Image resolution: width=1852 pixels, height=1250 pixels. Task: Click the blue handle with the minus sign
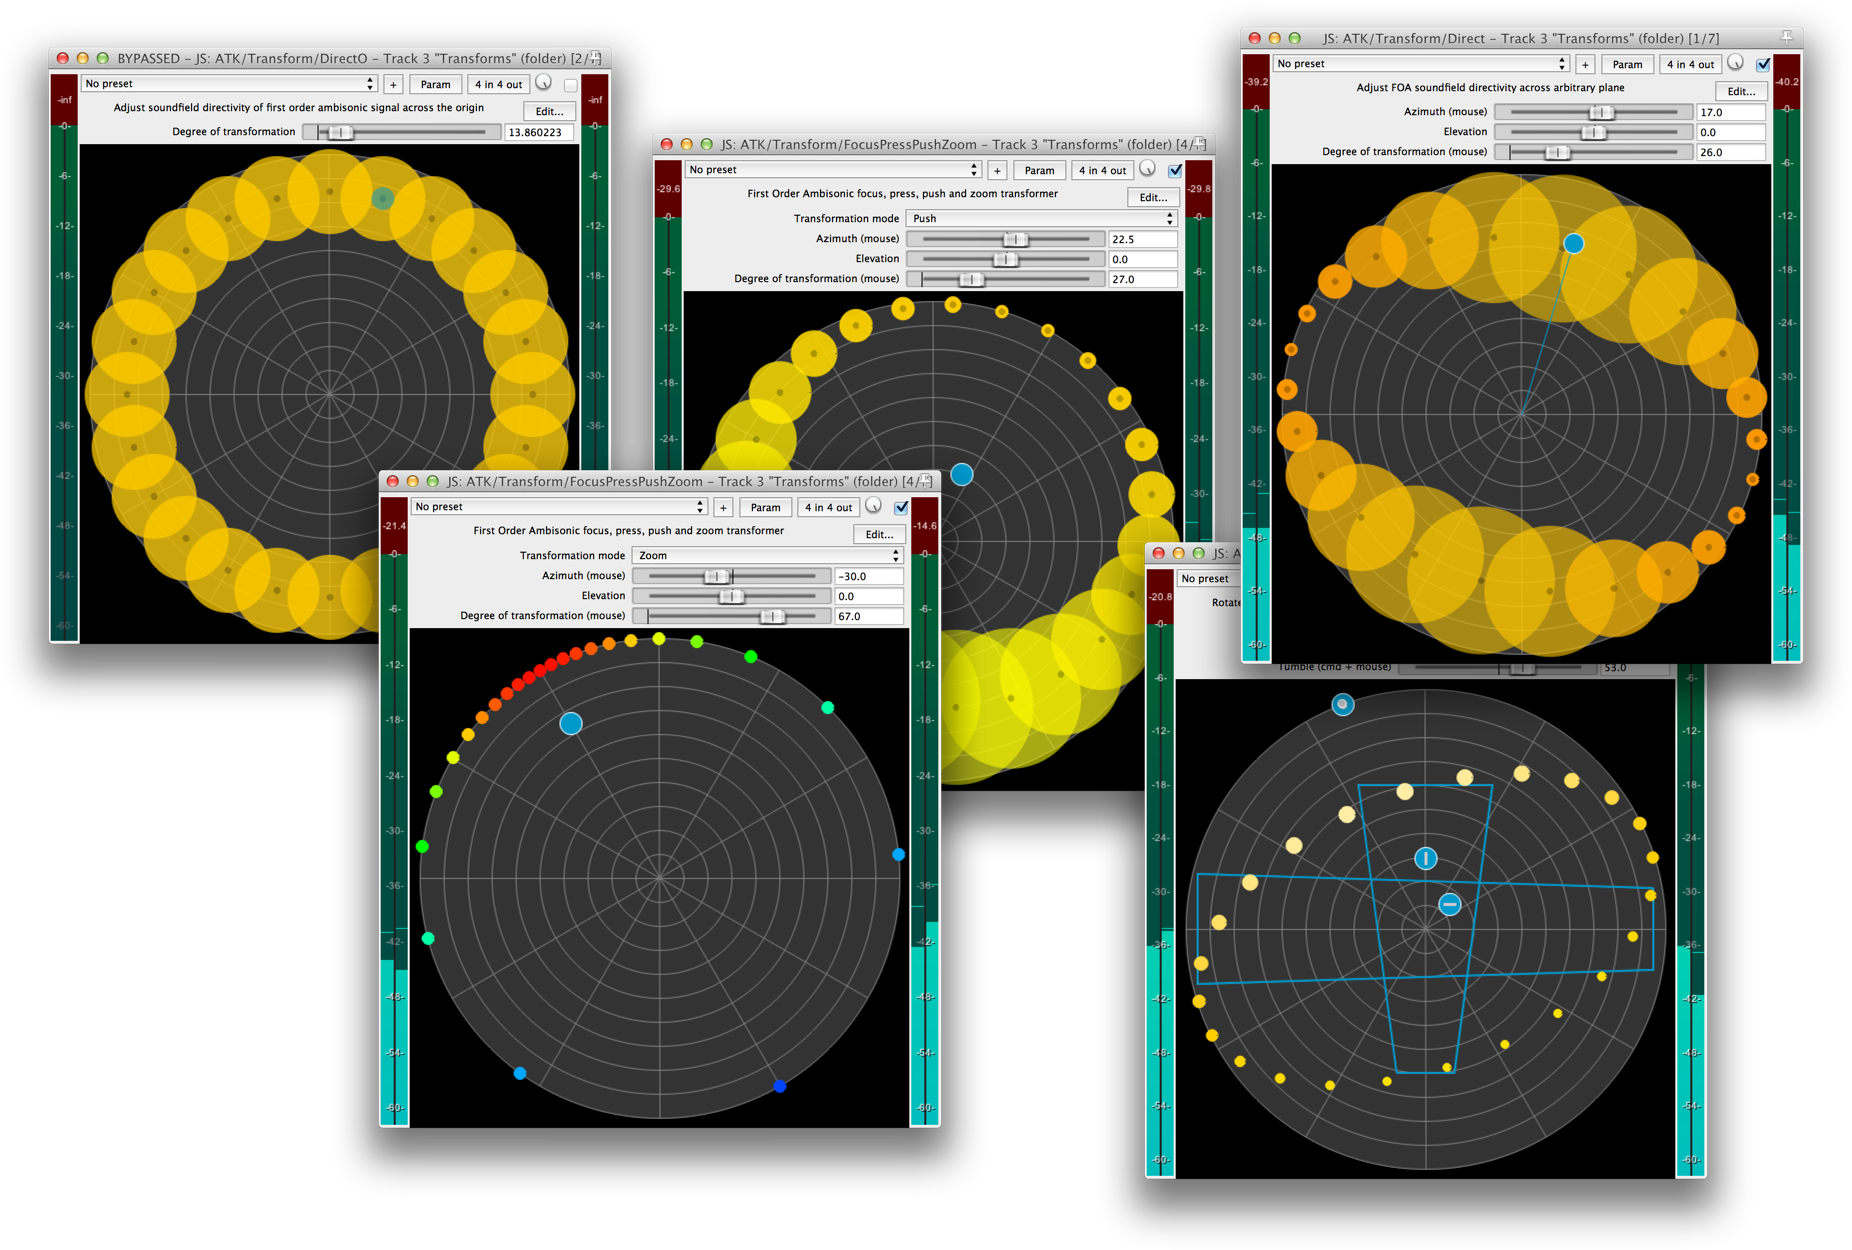click(x=1449, y=904)
